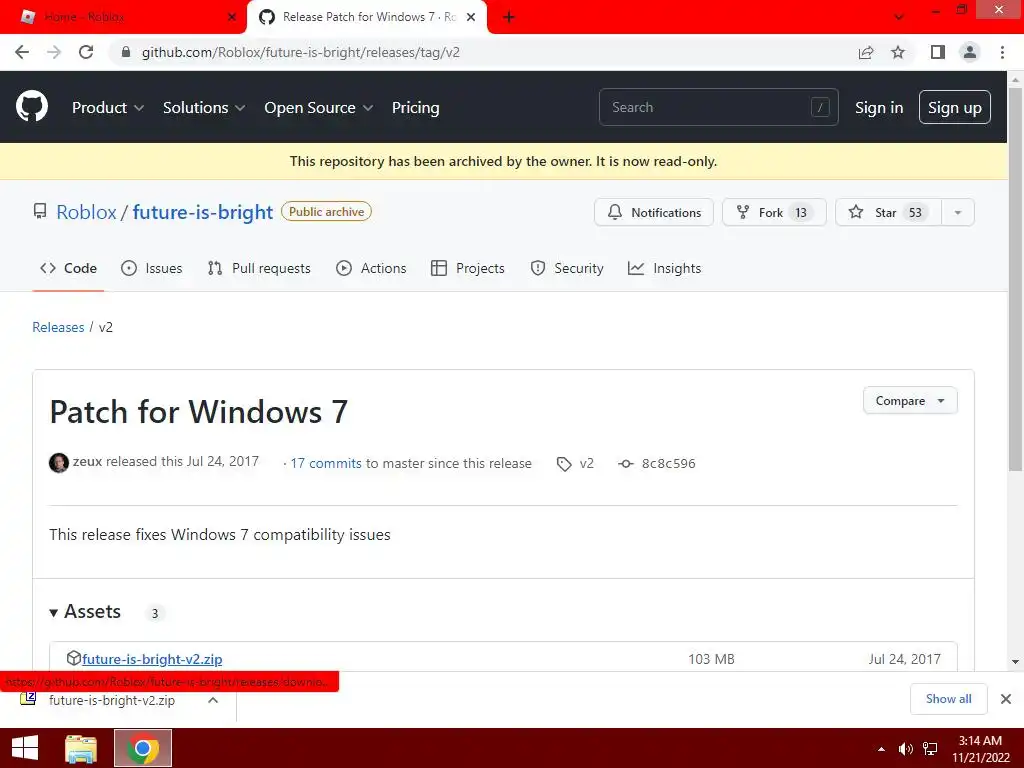The width and height of the screenshot is (1024, 768).
Task: Click the Notifications bell button
Action: pyautogui.click(x=654, y=212)
